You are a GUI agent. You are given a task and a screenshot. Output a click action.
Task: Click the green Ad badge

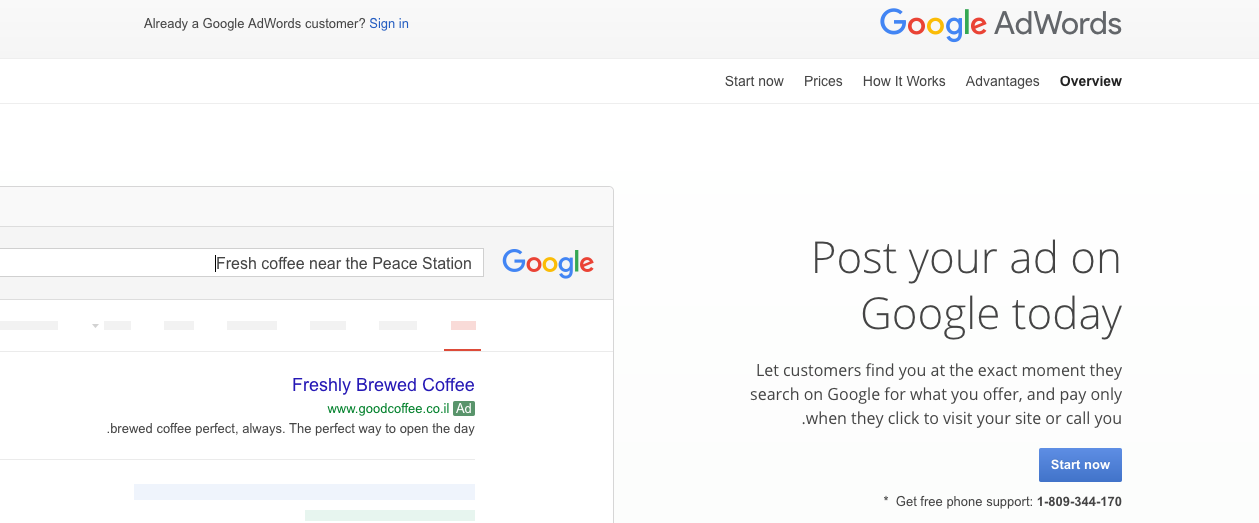click(464, 409)
